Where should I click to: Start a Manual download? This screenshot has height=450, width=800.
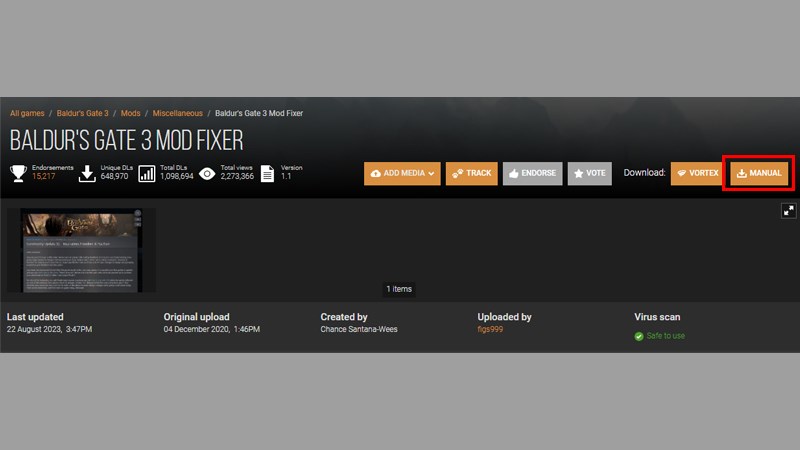tap(759, 173)
